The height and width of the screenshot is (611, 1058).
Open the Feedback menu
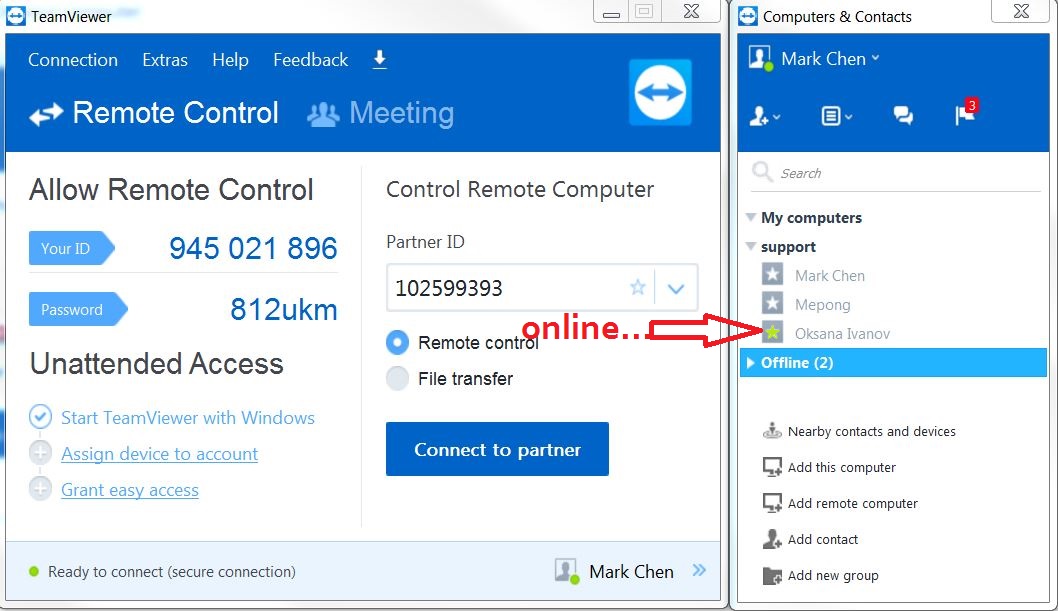click(x=310, y=60)
